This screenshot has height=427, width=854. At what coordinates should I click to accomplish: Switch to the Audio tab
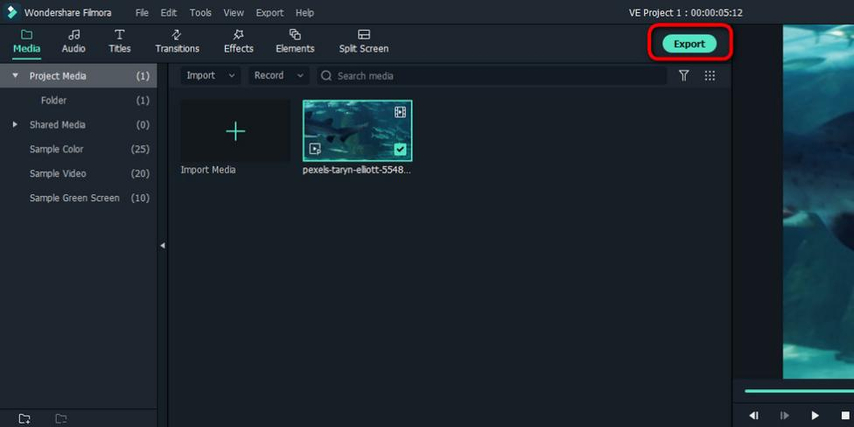pyautogui.click(x=74, y=42)
